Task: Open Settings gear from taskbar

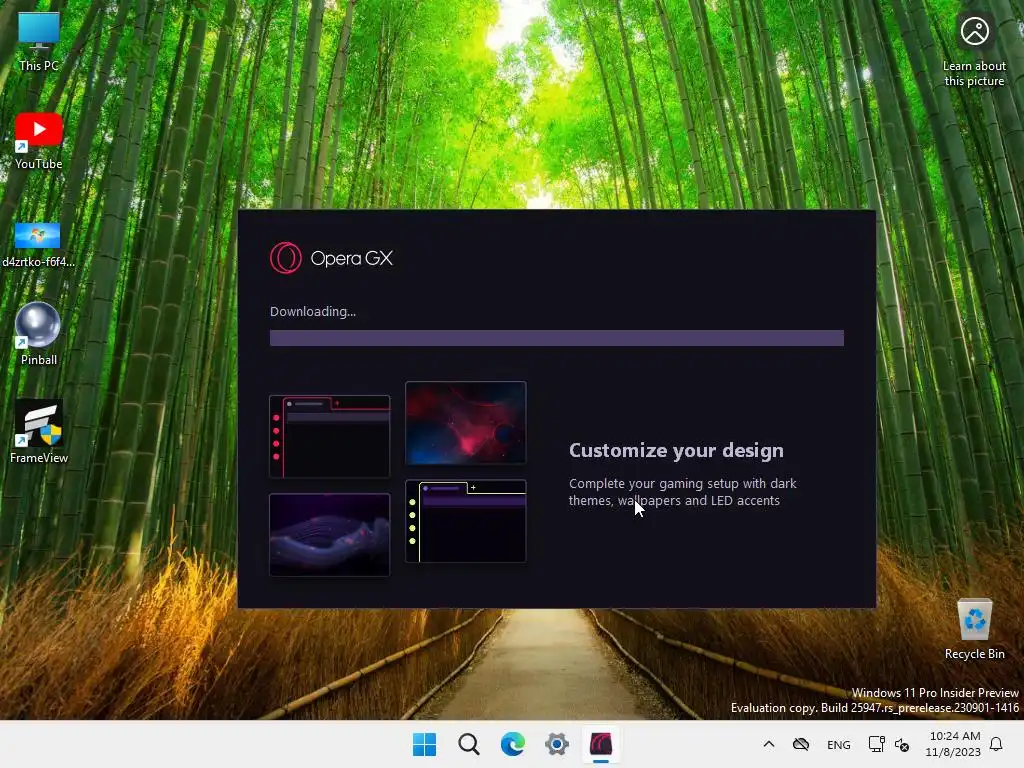Action: pos(556,744)
